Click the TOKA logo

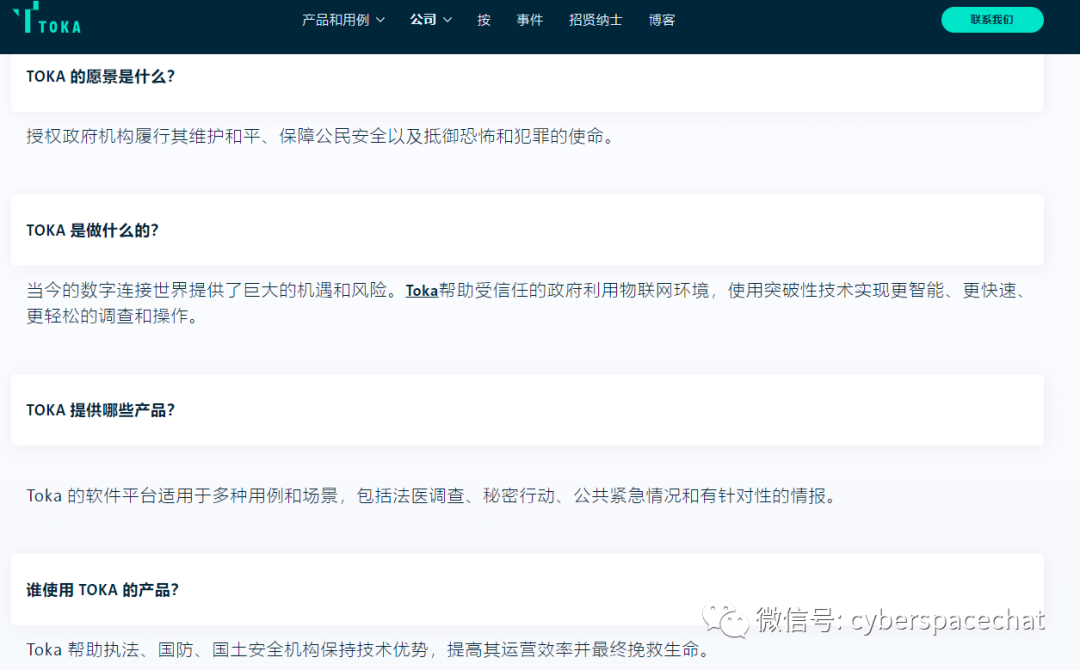[x=47, y=18]
